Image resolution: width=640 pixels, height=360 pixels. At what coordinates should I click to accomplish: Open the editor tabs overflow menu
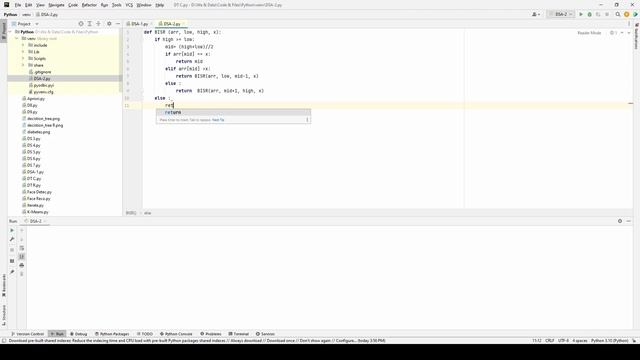coord(629,24)
